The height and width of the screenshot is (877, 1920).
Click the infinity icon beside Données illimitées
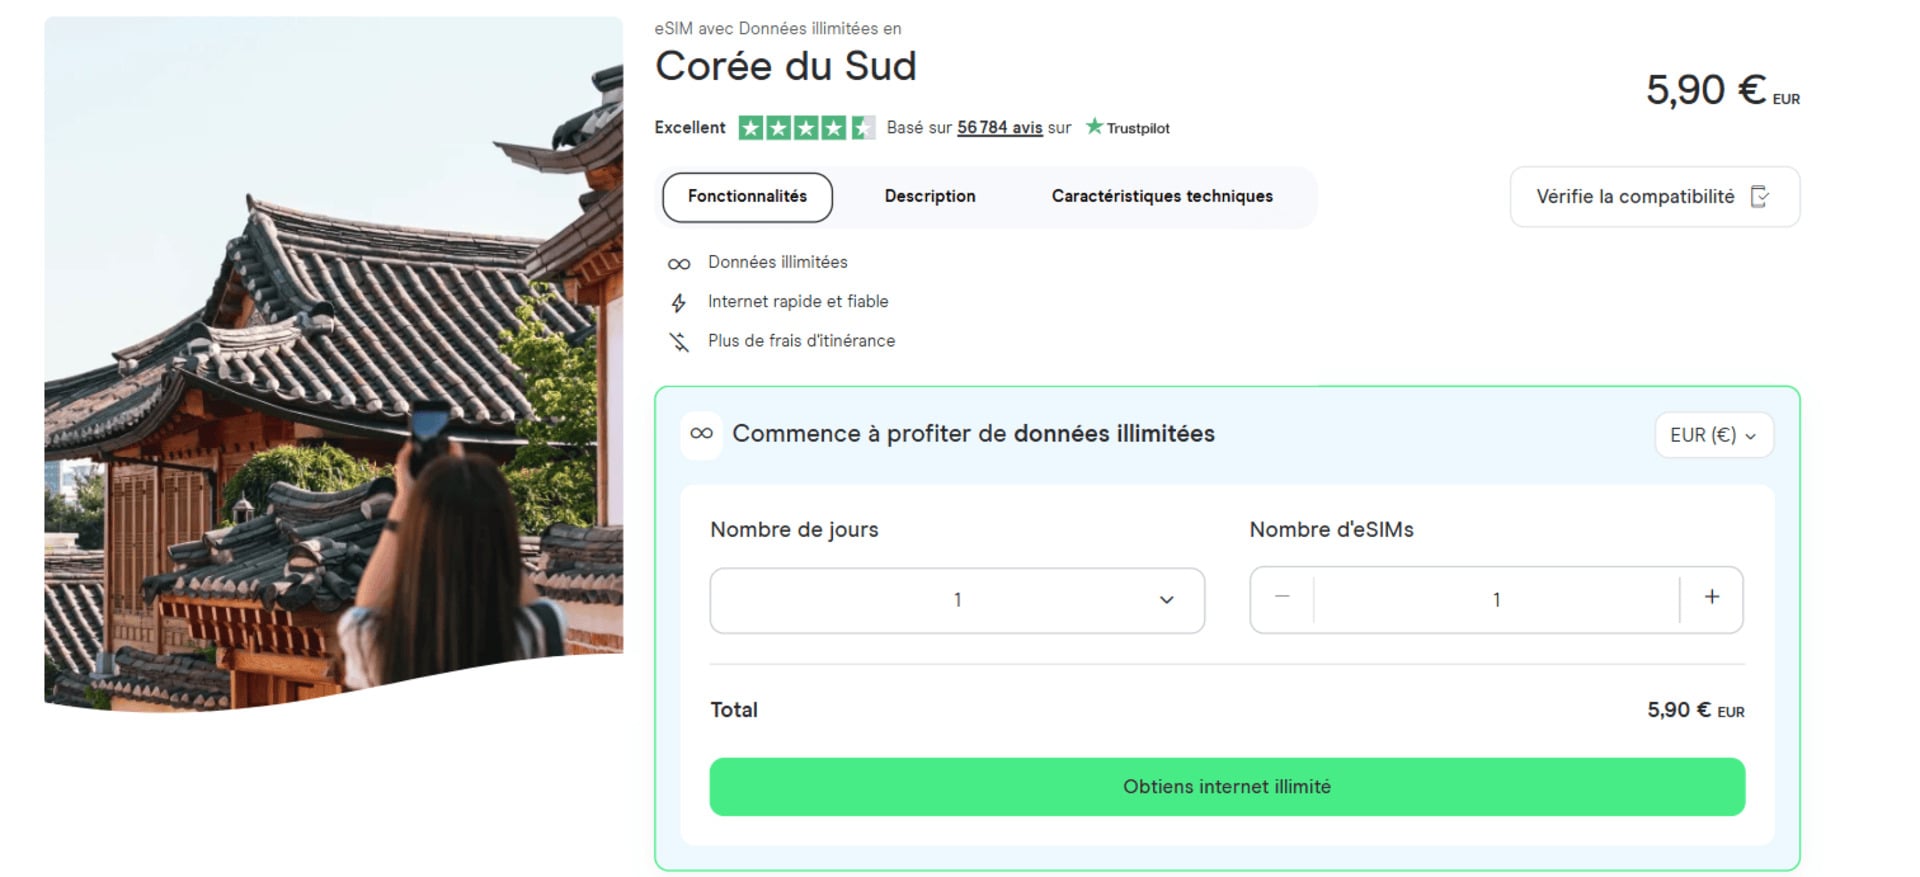678,262
